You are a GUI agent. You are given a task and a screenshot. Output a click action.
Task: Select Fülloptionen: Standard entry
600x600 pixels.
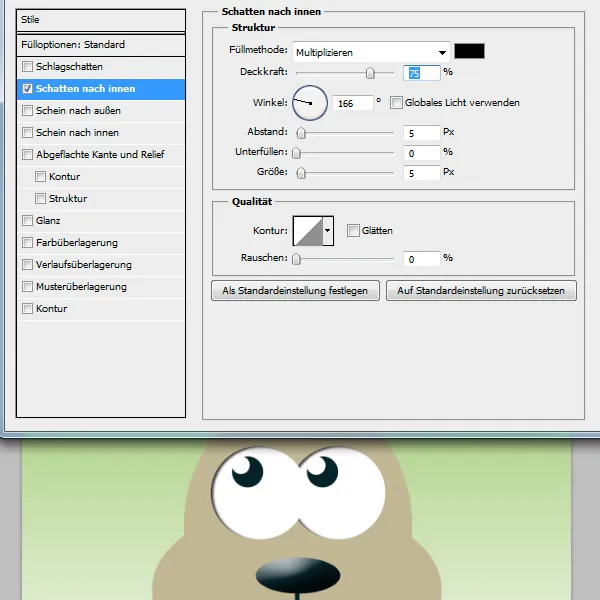coord(101,45)
